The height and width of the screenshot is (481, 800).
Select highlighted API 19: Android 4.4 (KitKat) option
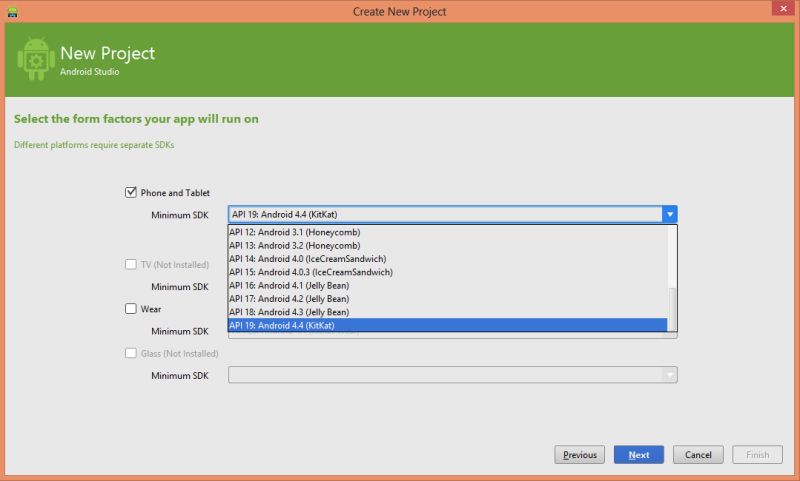click(x=447, y=325)
